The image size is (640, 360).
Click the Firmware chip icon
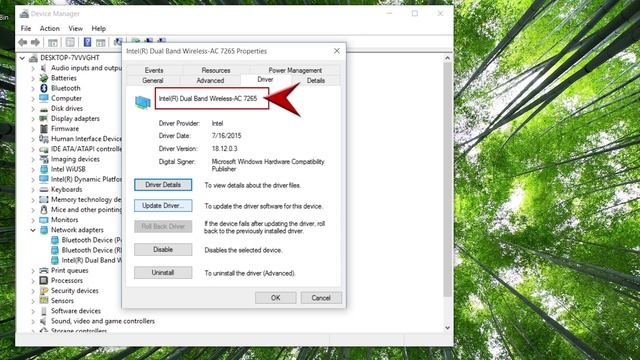tap(44, 129)
